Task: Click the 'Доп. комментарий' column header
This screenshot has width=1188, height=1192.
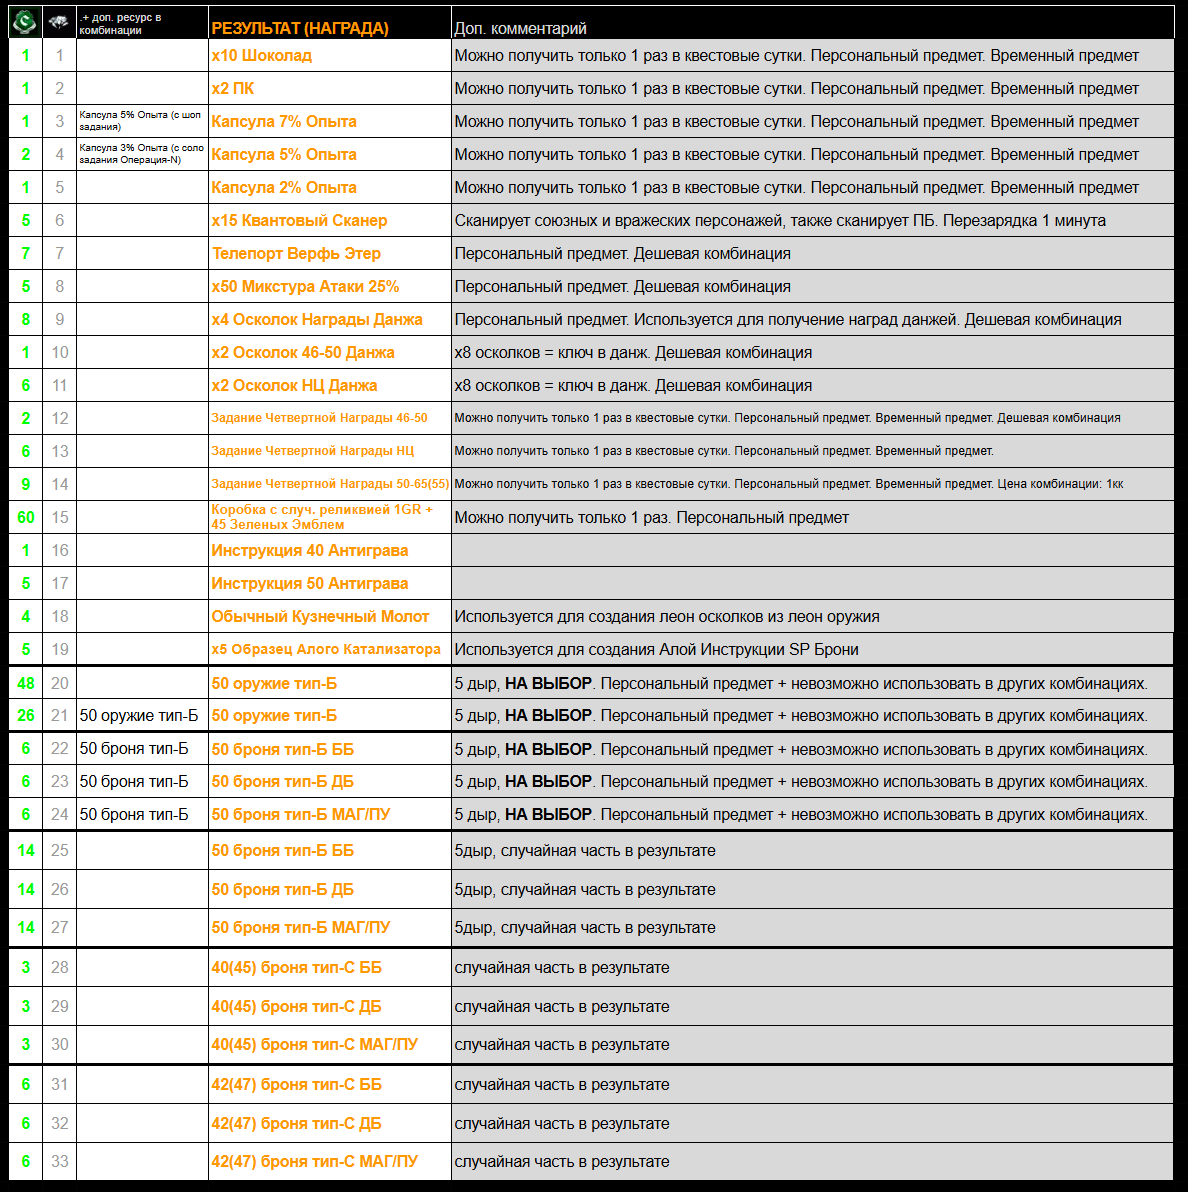Action: pyautogui.click(x=520, y=28)
